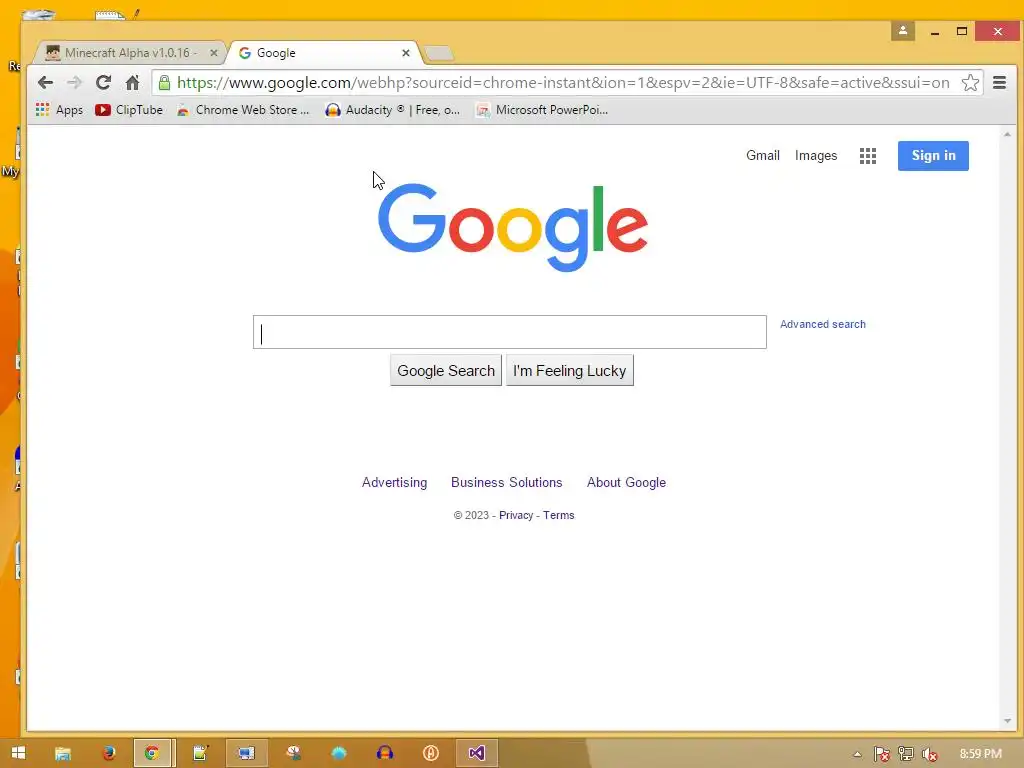Open the Action Center flag icon

[881, 754]
